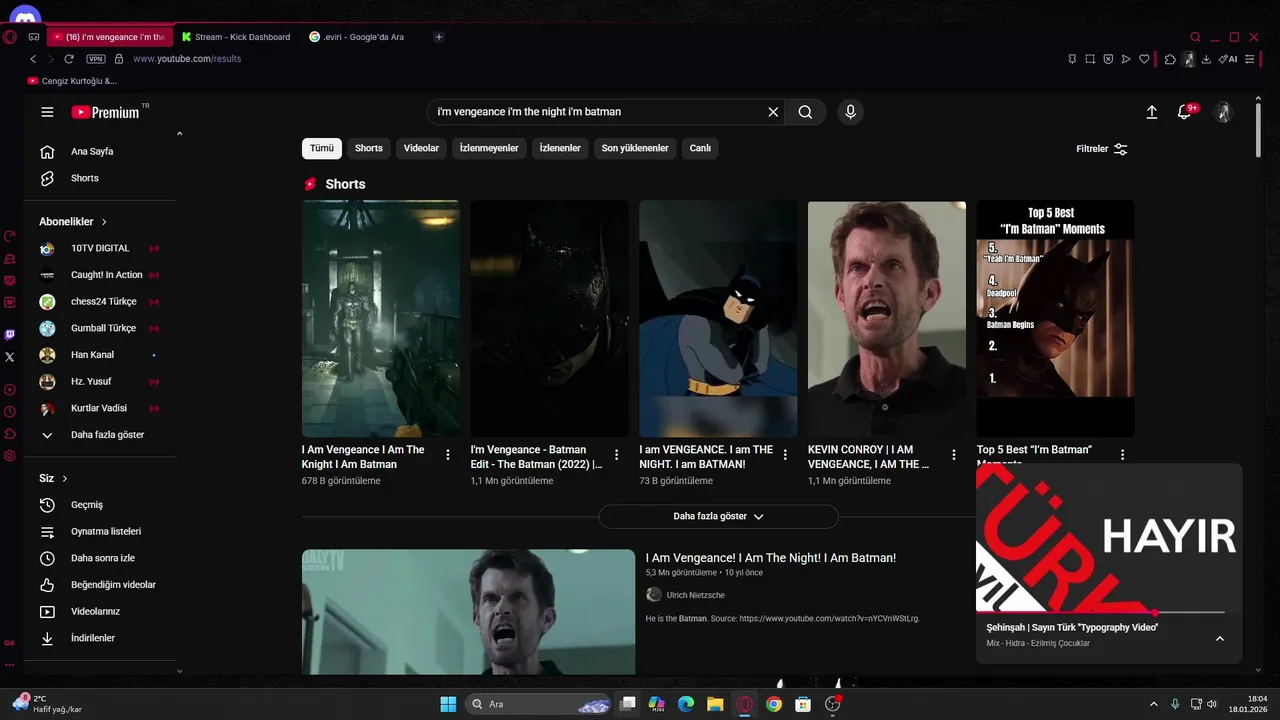
Task: Reload the page
Action: point(69,59)
